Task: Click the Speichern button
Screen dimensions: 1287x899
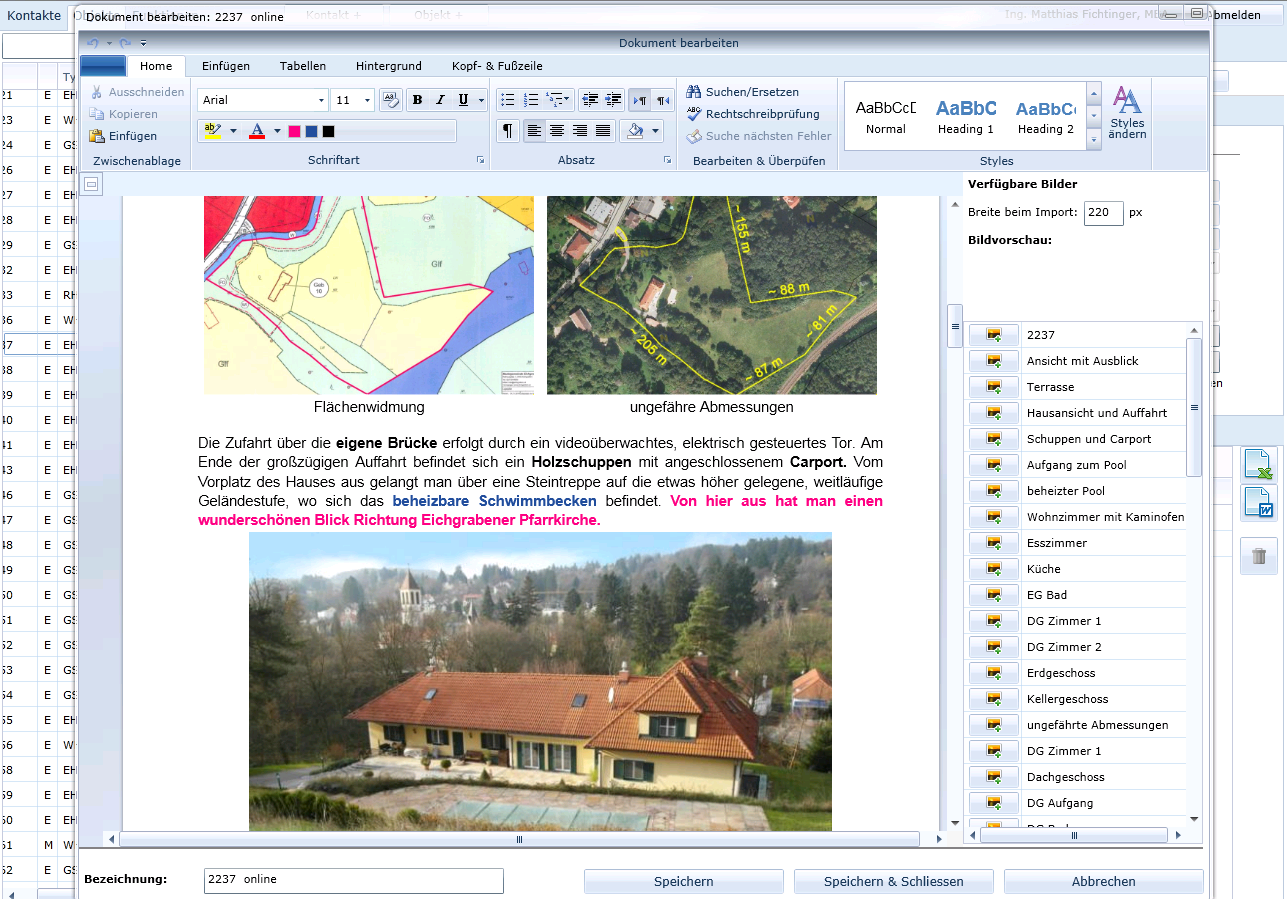Action: tap(684, 881)
